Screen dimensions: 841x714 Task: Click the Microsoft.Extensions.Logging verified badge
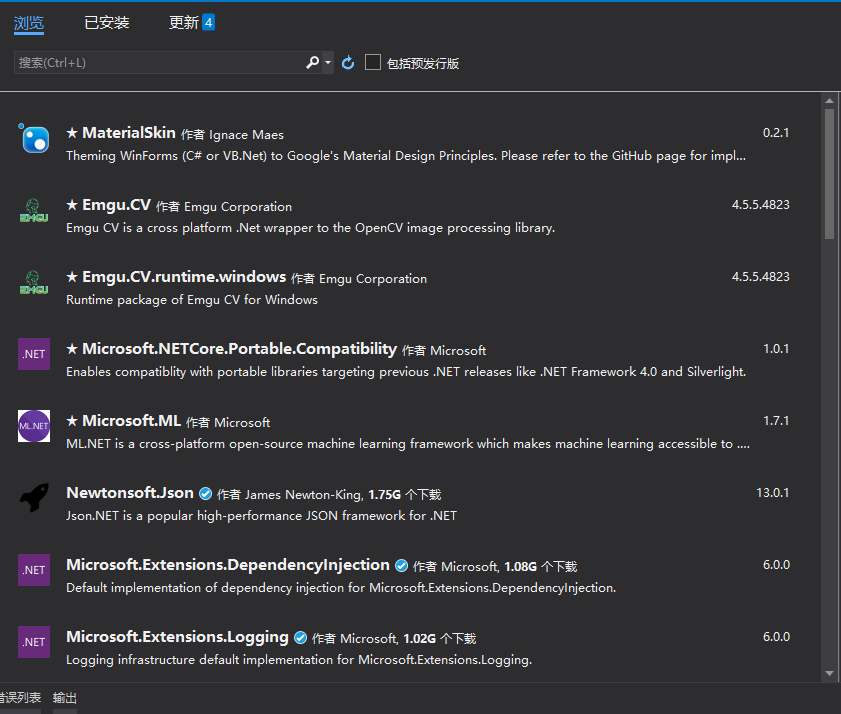[301, 637]
